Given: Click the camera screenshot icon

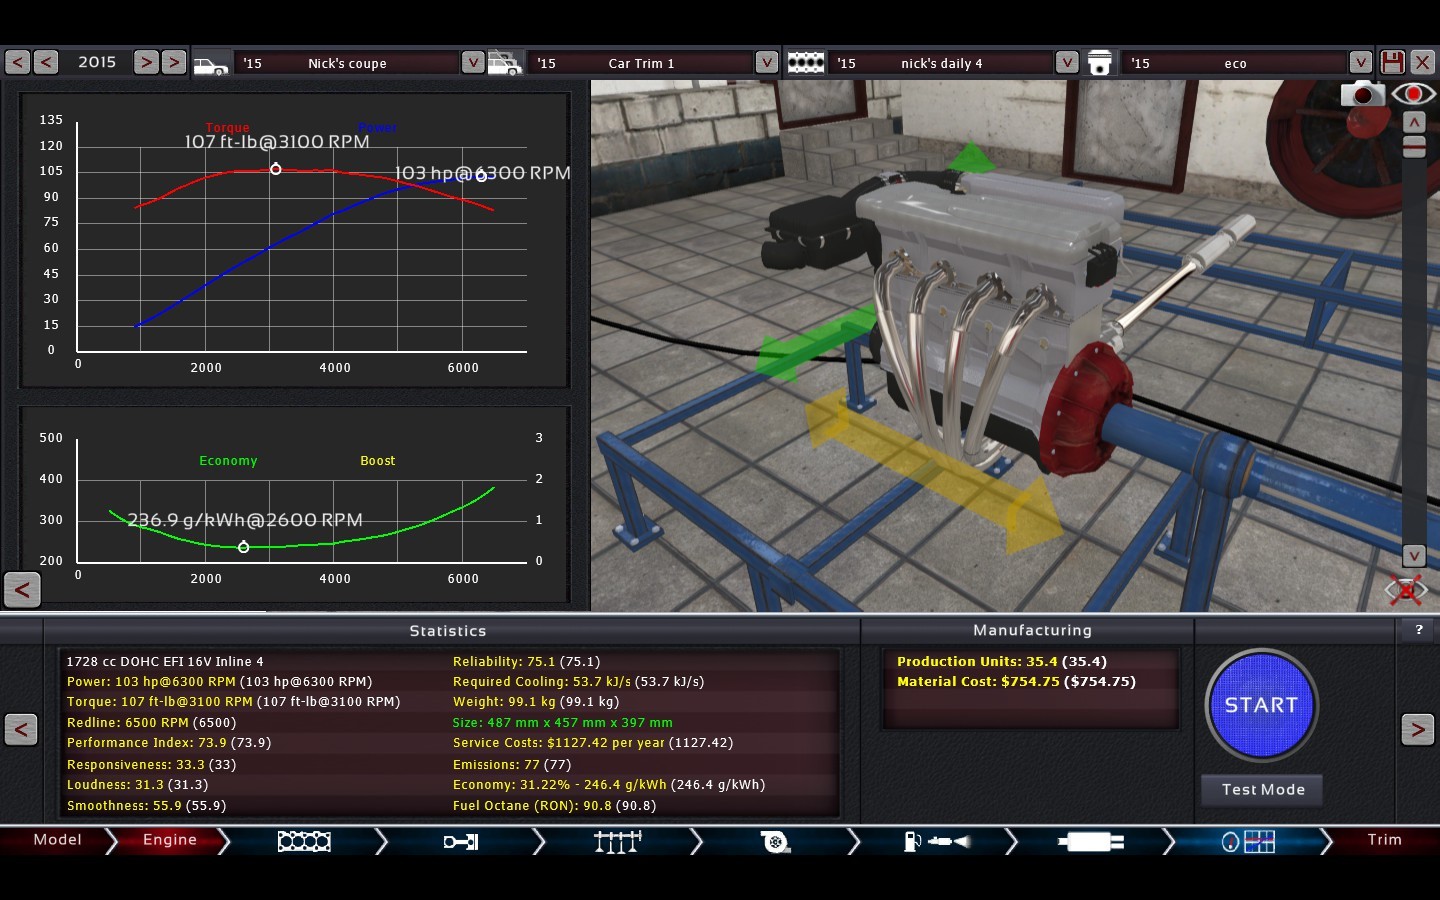Looking at the screenshot, I should tap(1361, 95).
